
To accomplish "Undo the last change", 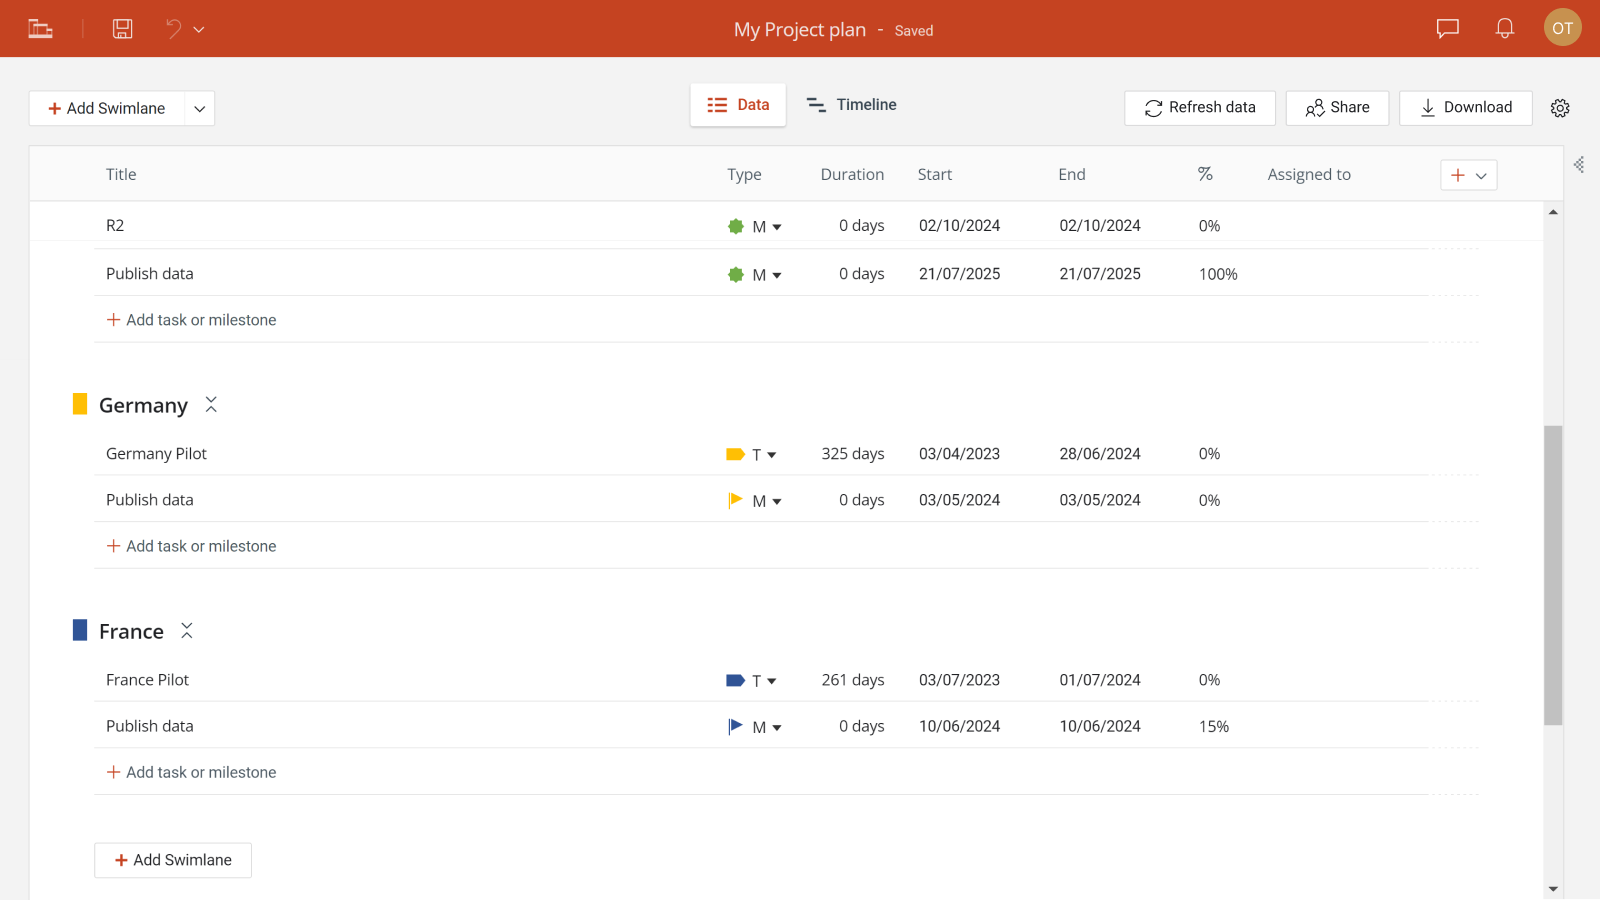I will 170,28.
